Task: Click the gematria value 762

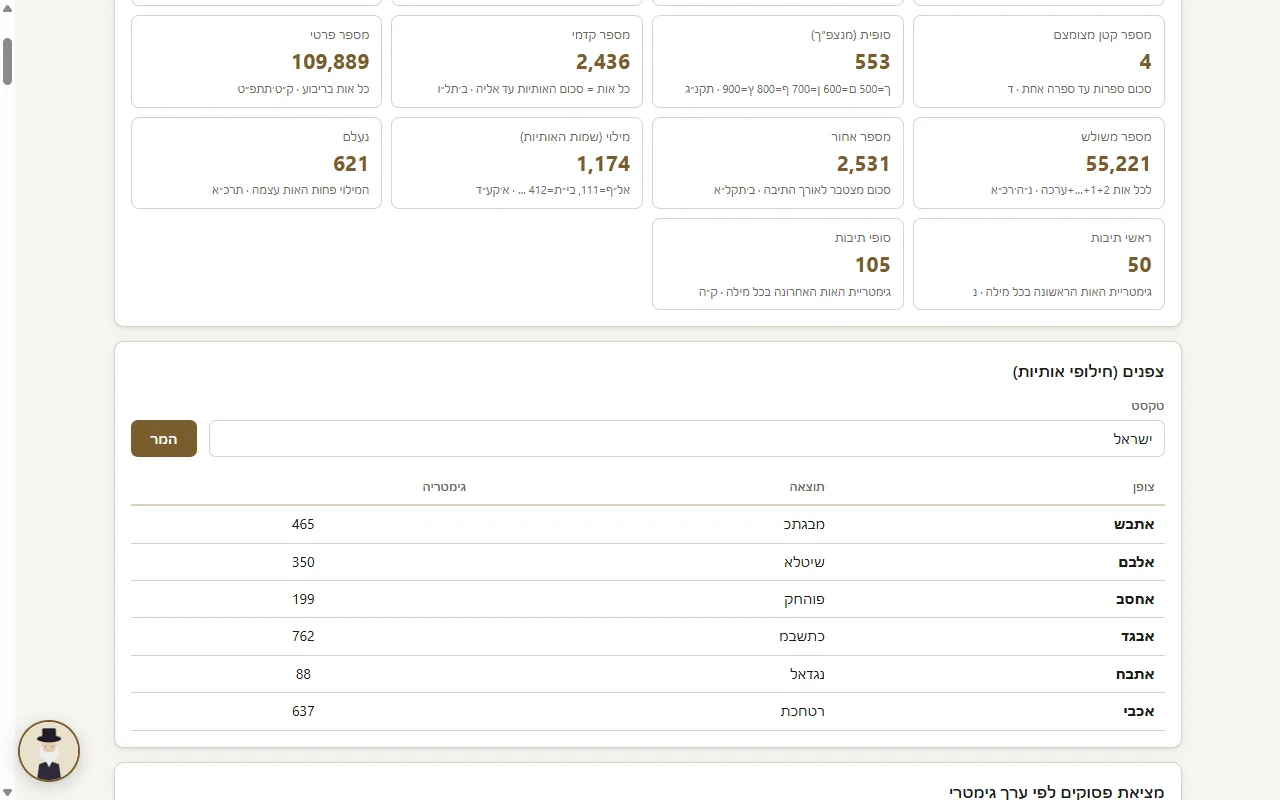Action: coord(303,636)
